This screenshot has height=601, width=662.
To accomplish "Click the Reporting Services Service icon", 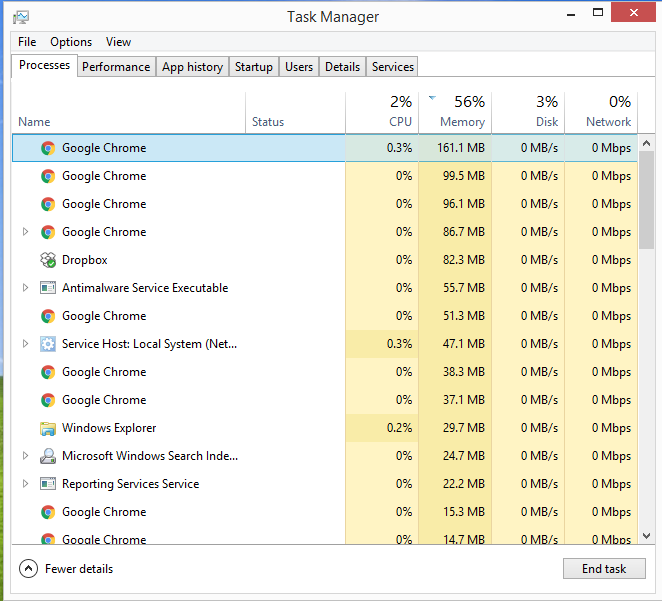I will click(x=47, y=484).
